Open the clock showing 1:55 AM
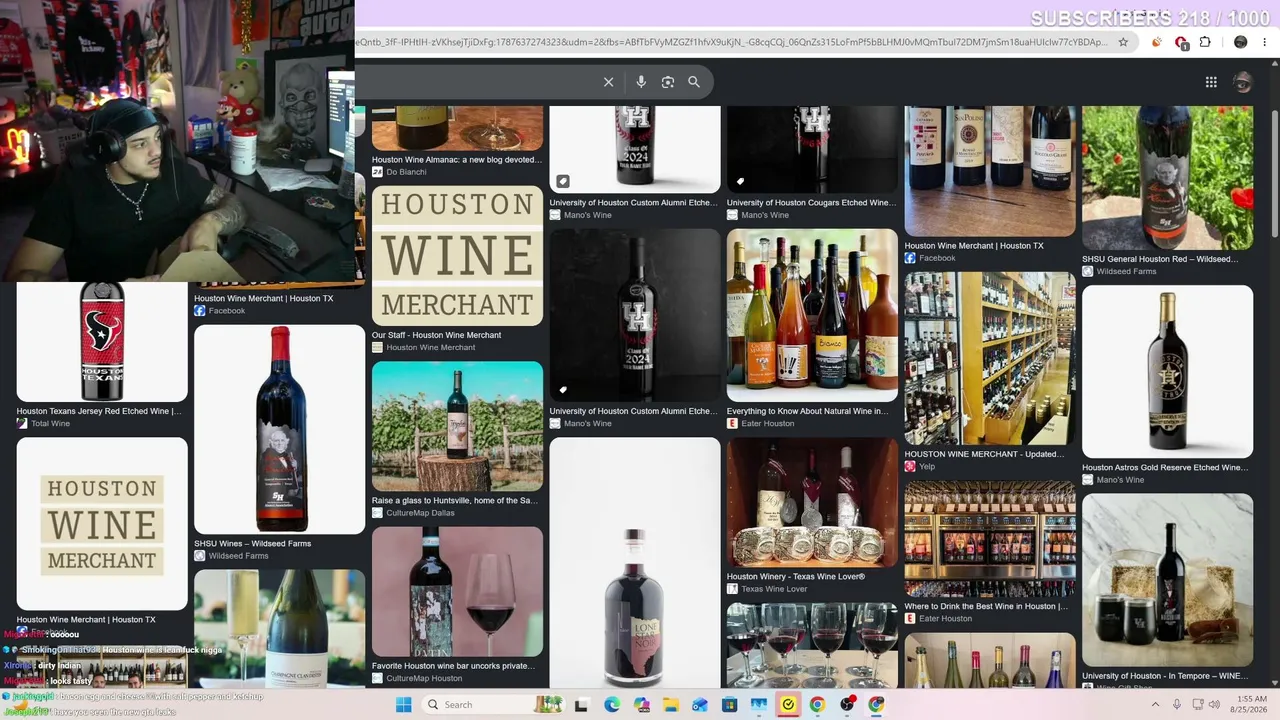Screen dimensions: 1280x720 (1249, 705)
